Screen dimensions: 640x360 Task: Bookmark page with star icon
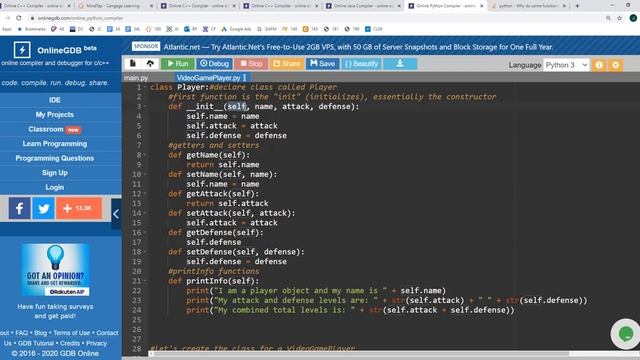coord(620,18)
